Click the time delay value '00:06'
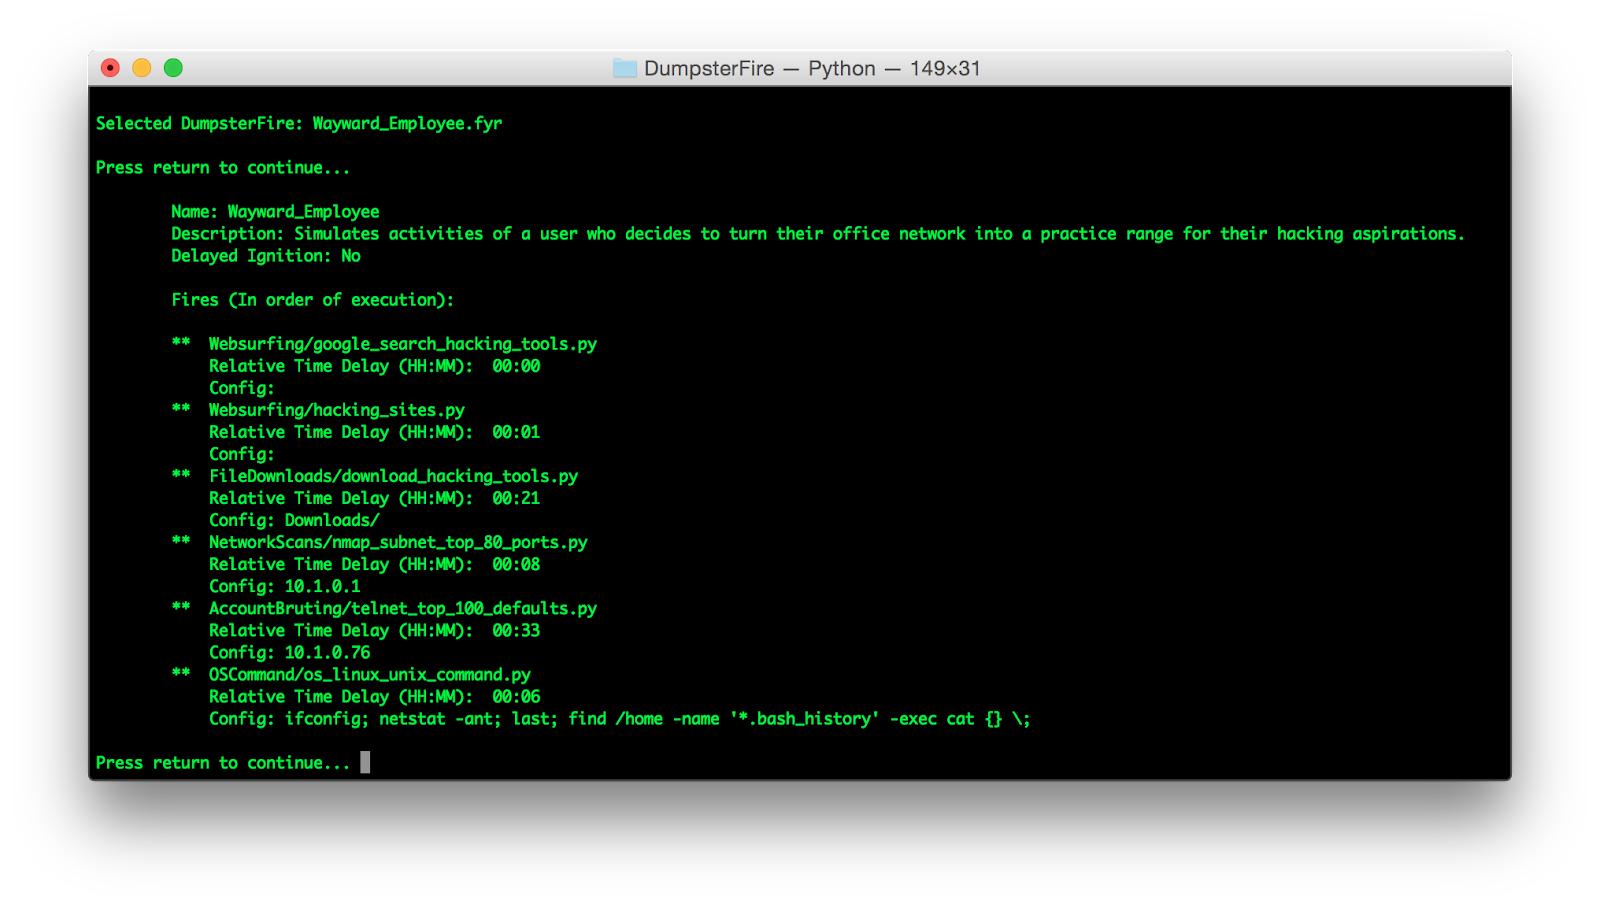The image size is (1600, 907). point(516,696)
